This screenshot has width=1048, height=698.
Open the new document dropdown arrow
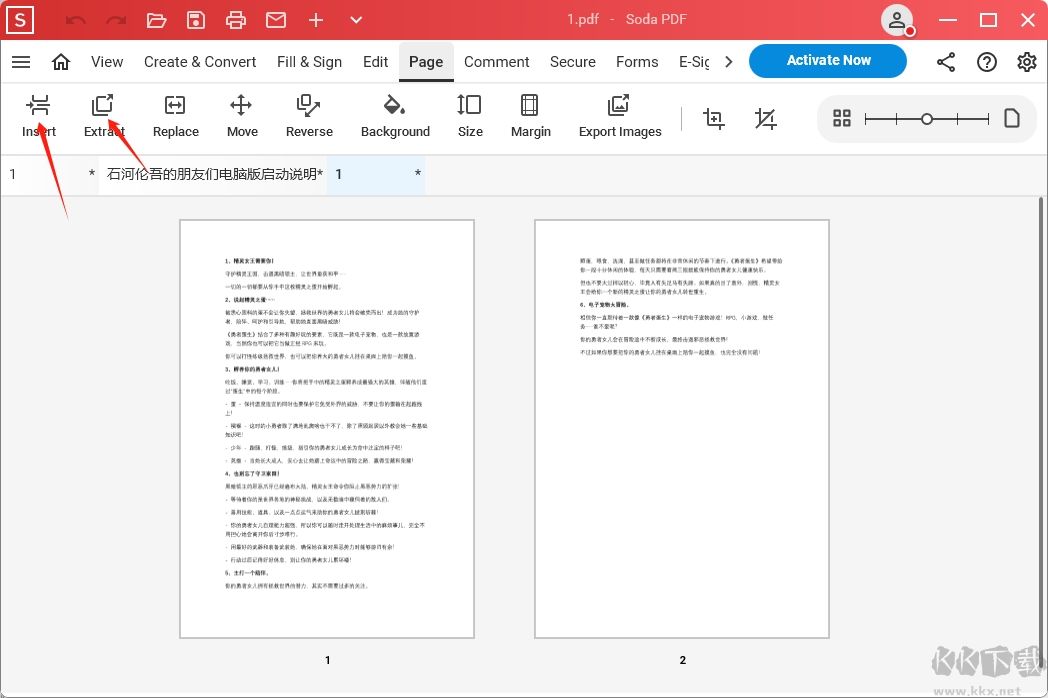pyautogui.click(x=356, y=19)
